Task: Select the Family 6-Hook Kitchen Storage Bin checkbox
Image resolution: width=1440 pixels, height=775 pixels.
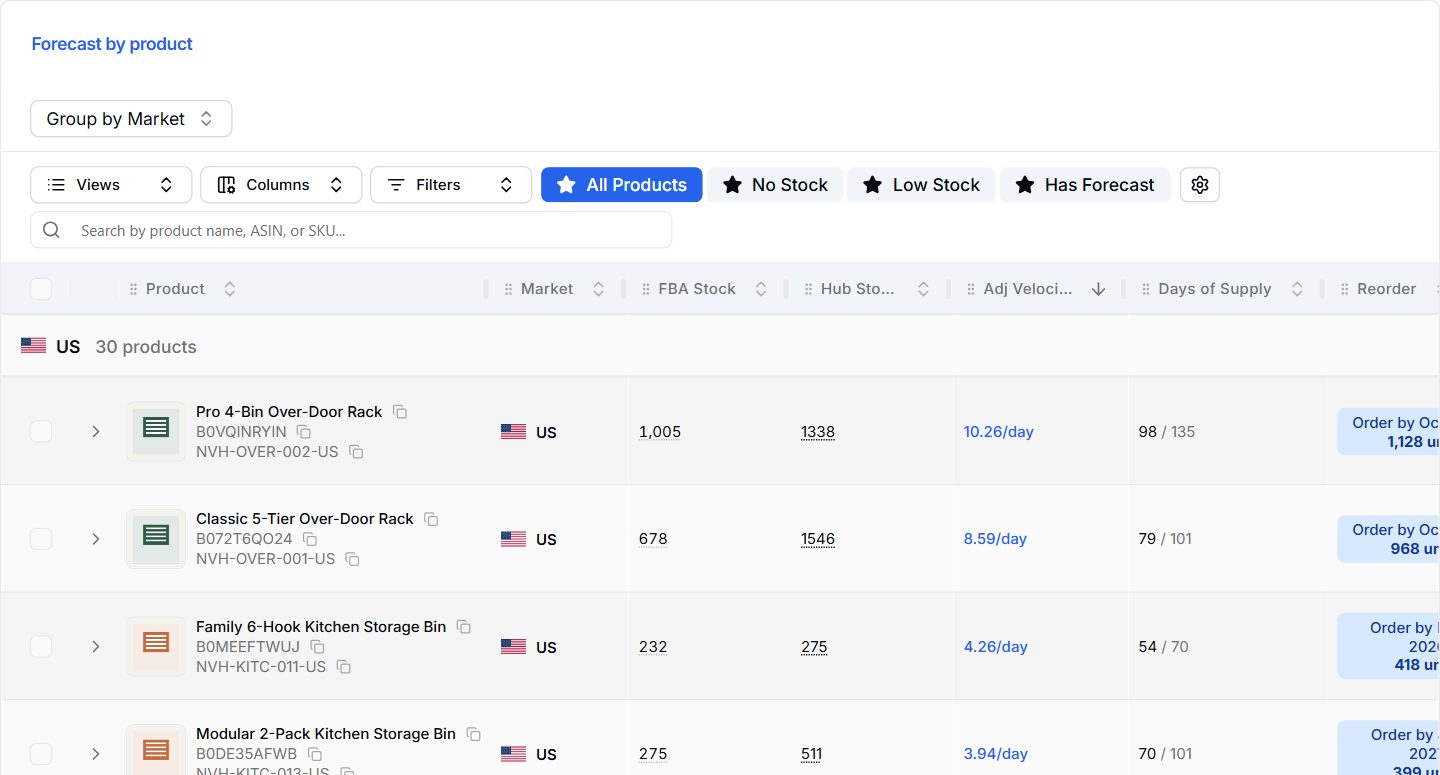Action: tap(41, 647)
